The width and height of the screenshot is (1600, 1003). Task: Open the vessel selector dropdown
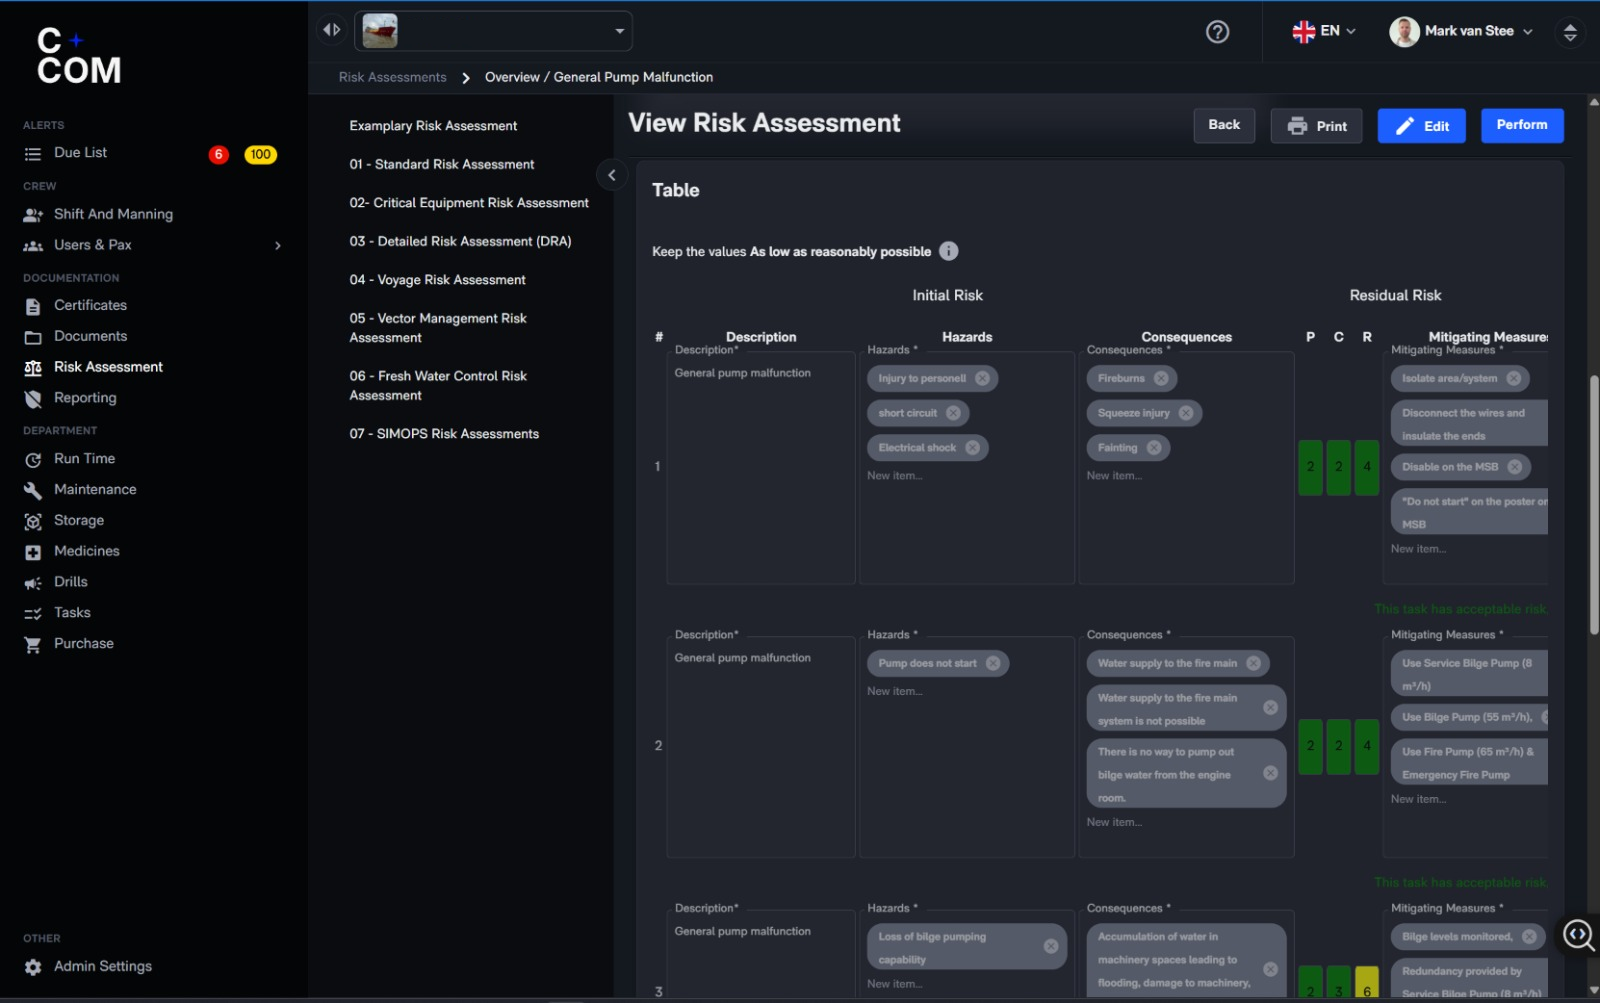point(493,31)
